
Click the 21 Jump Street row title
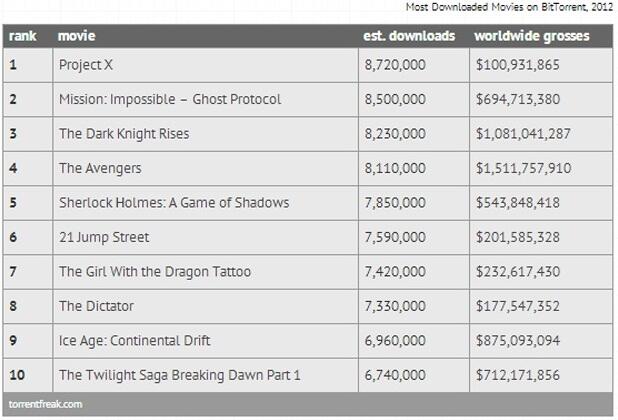coord(104,237)
